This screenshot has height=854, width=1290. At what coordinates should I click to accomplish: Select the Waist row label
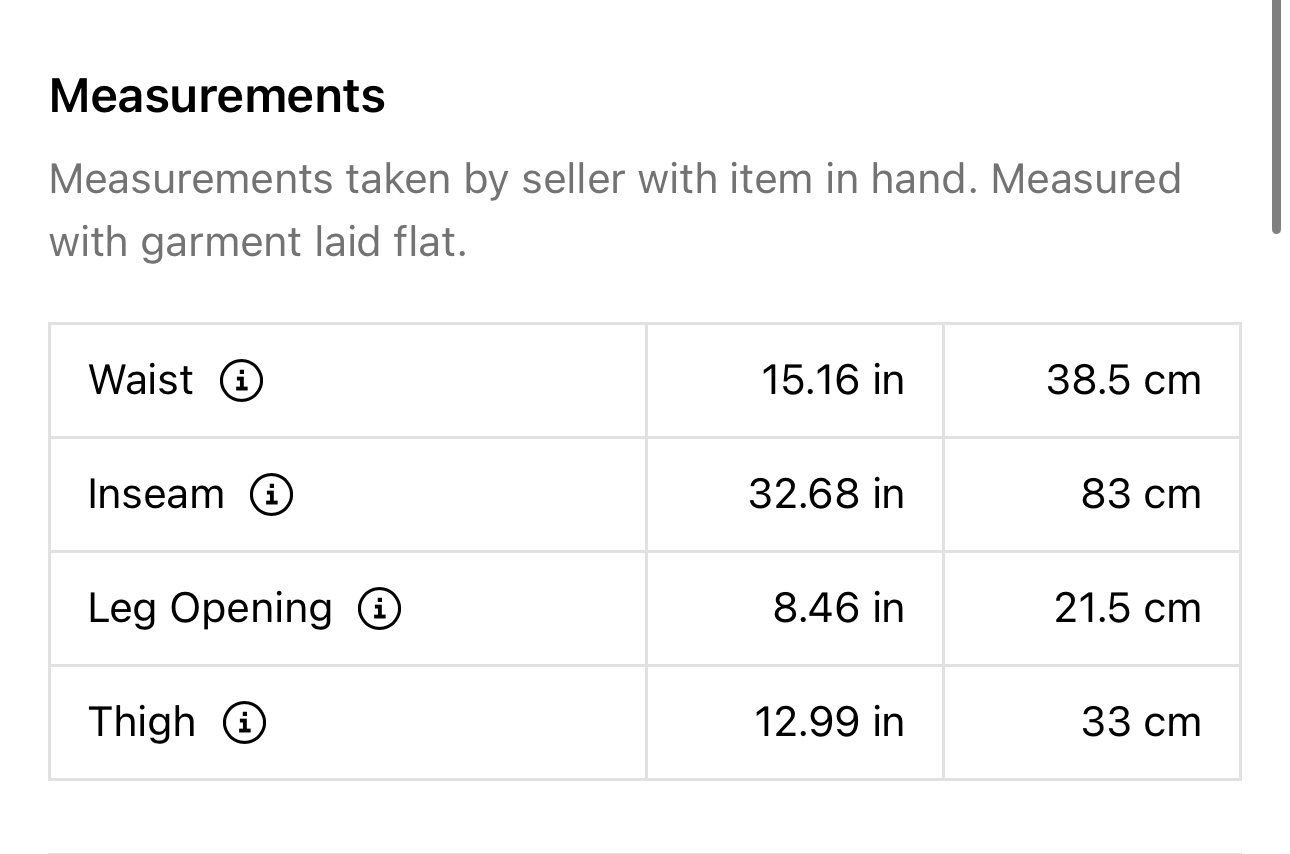coord(141,381)
